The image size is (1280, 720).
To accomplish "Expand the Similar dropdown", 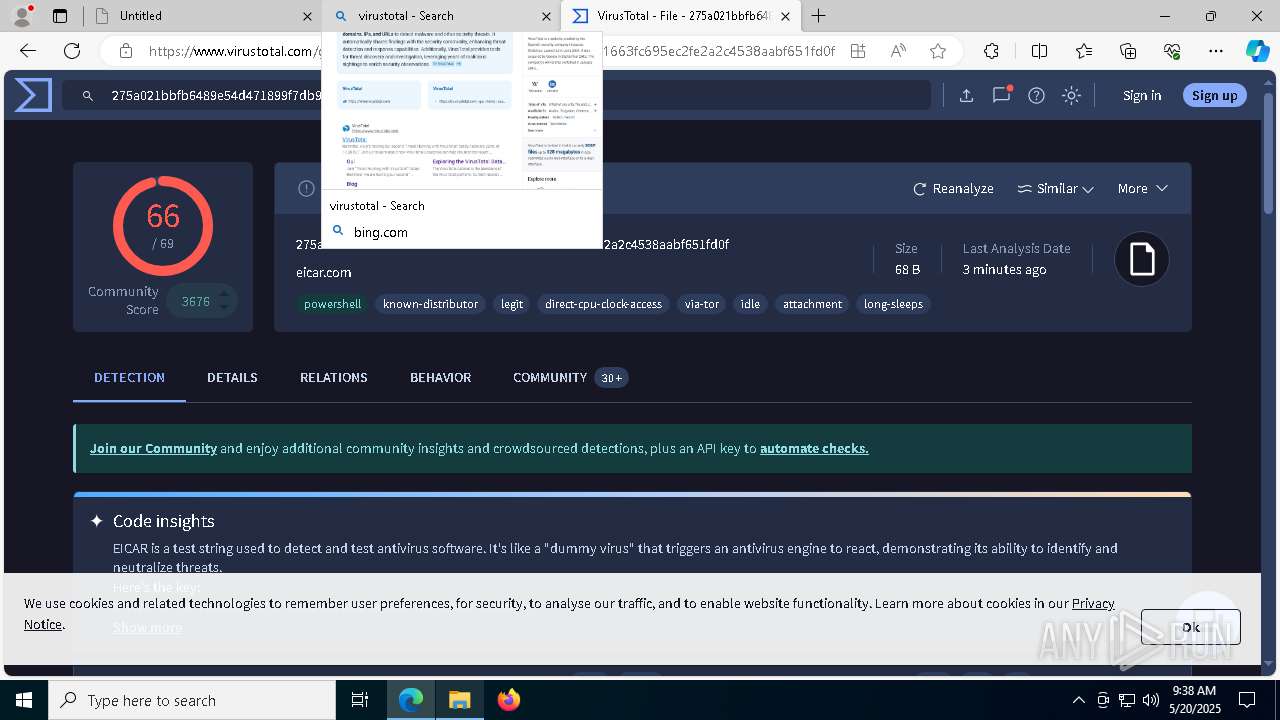I will tap(1055, 188).
